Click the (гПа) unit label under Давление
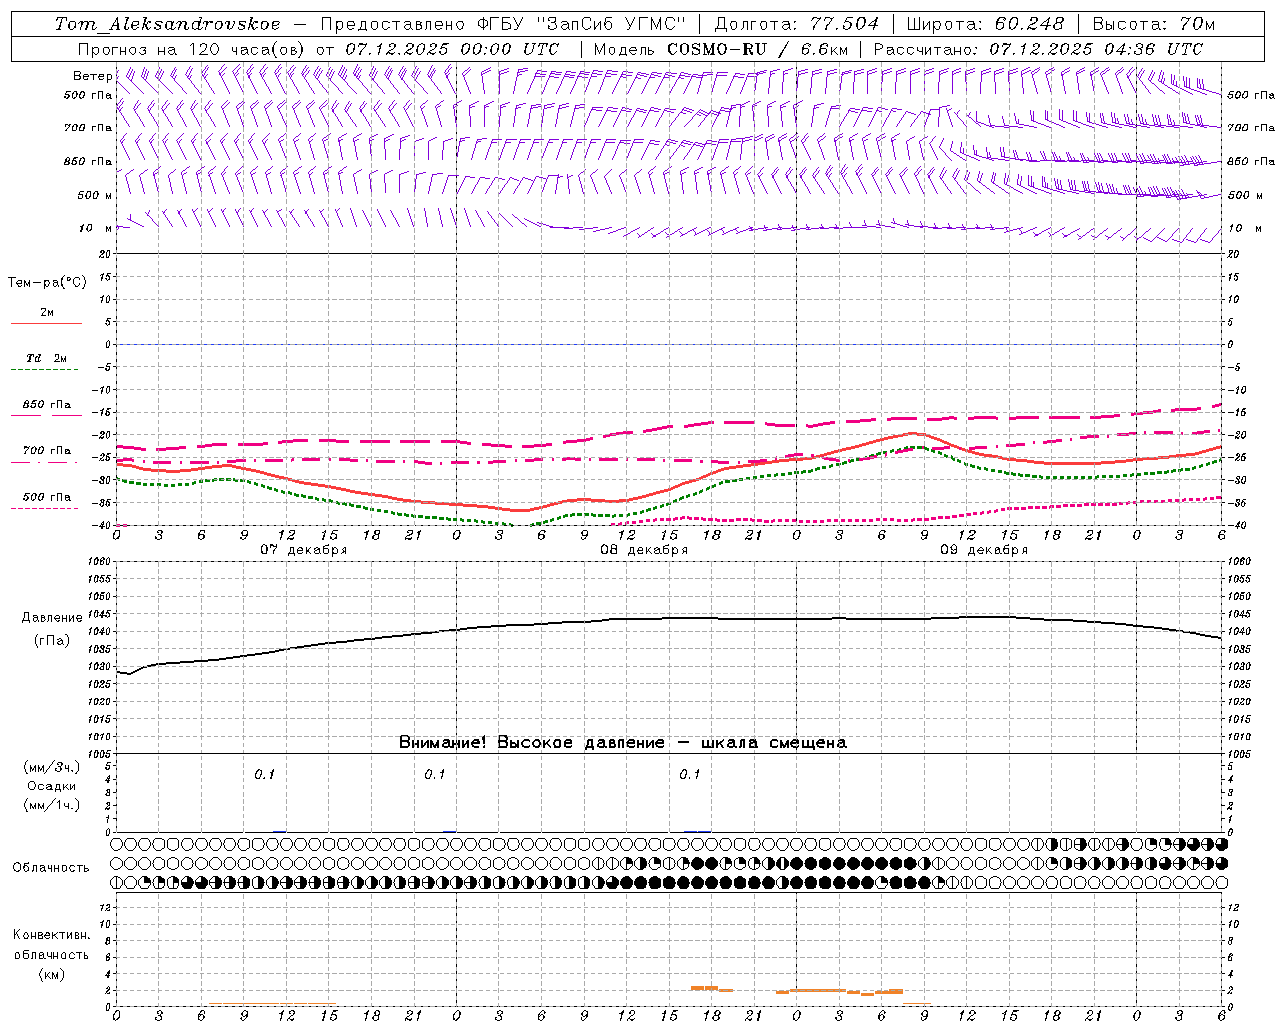The width and height of the screenshot is (1280, 1024). pyautogui.click(x=52, y=641)
